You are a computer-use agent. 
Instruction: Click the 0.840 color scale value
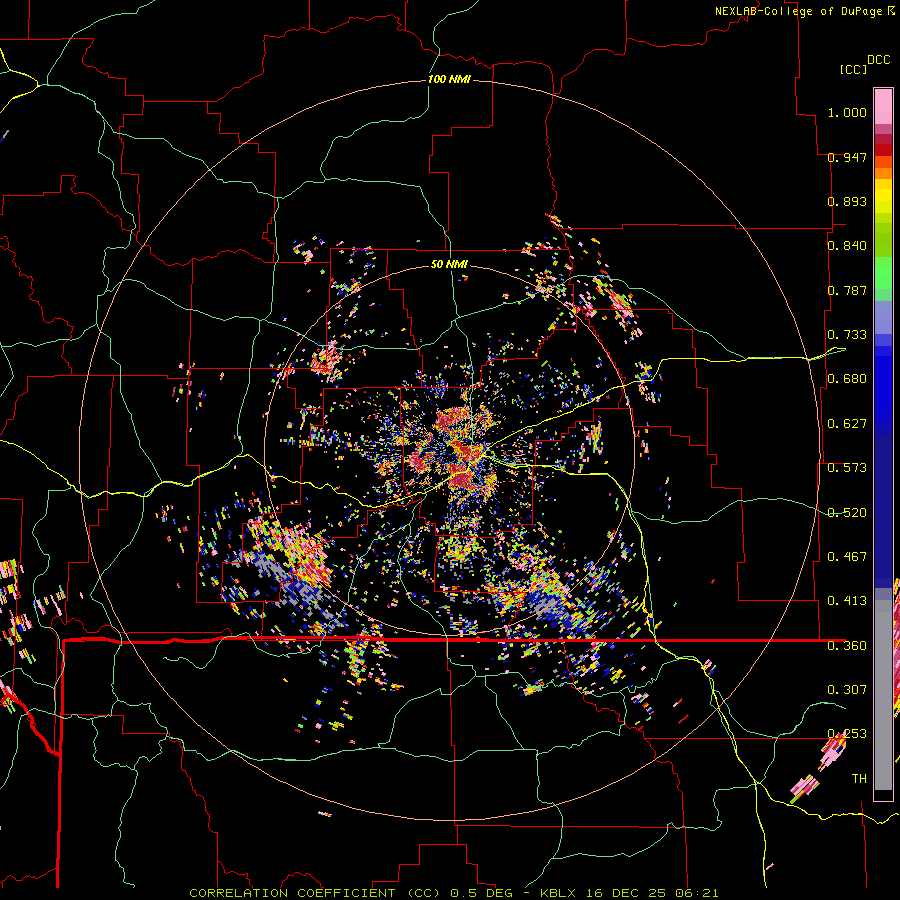point(847,246)
